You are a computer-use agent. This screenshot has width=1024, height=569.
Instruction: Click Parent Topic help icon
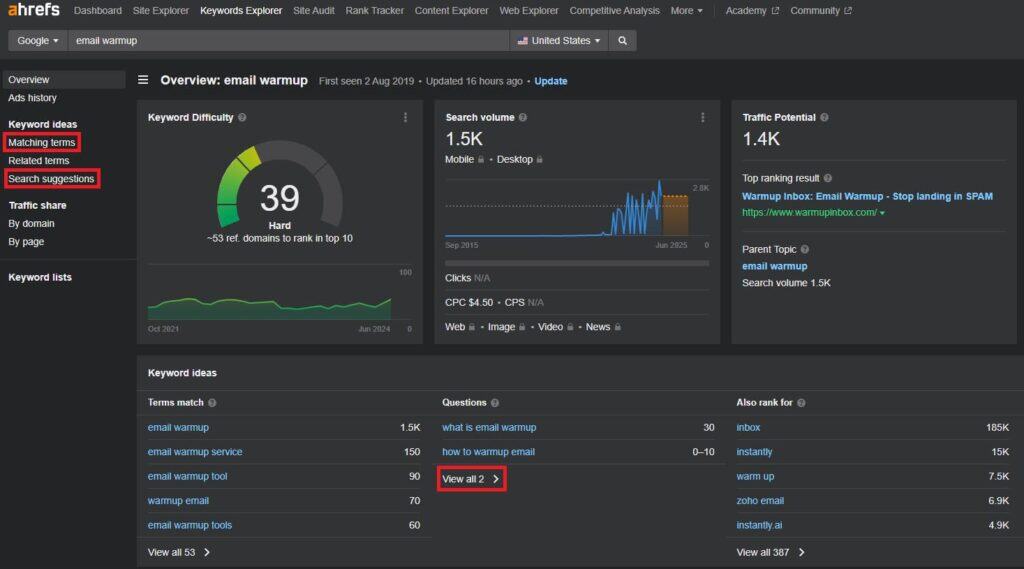(805, 250)
